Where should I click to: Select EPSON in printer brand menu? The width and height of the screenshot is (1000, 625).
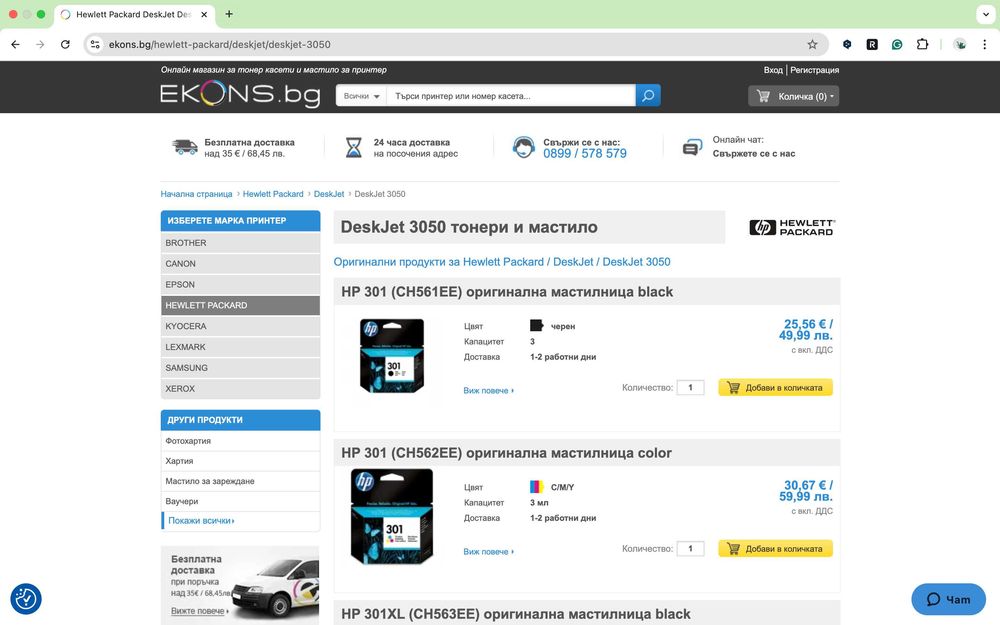[240, 284]
